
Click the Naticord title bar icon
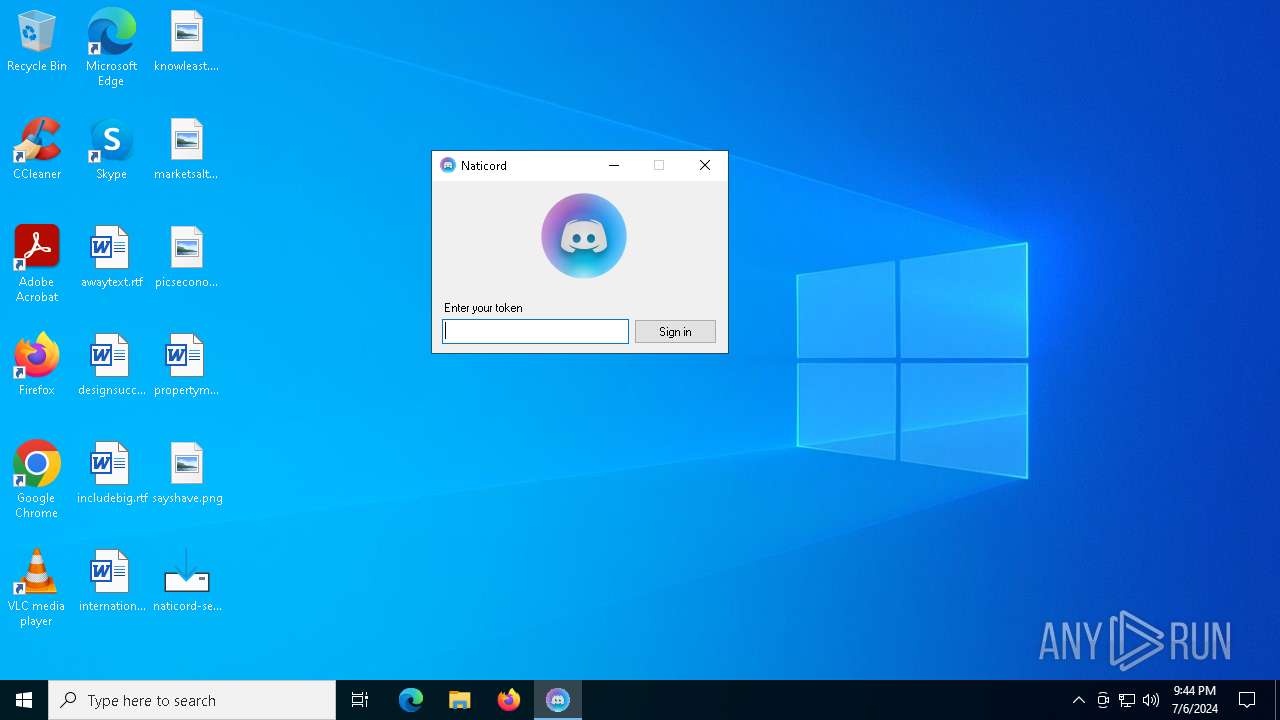pyautogui.click(x=448, y=165)
